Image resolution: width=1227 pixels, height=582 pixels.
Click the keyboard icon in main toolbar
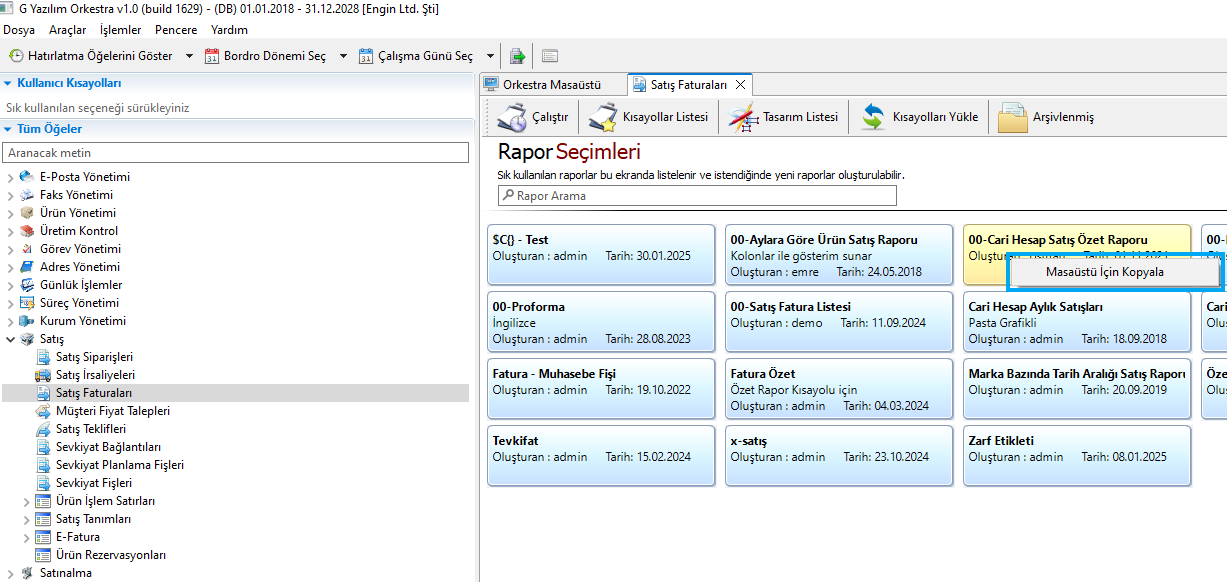point(550,56)
